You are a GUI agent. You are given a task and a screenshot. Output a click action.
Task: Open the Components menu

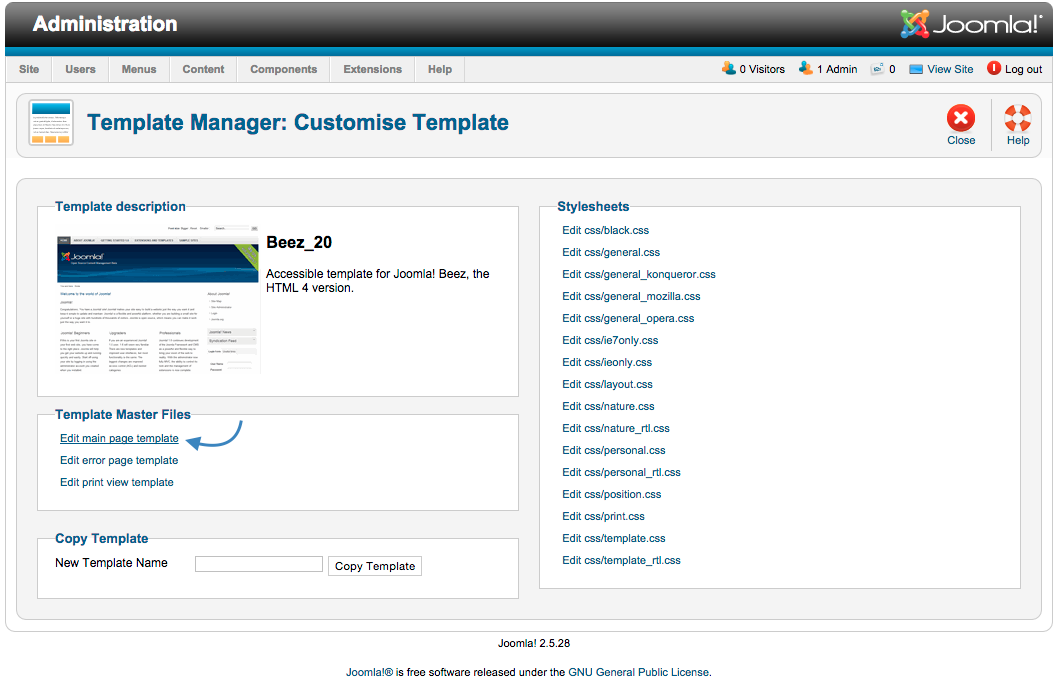click(284, 69)
